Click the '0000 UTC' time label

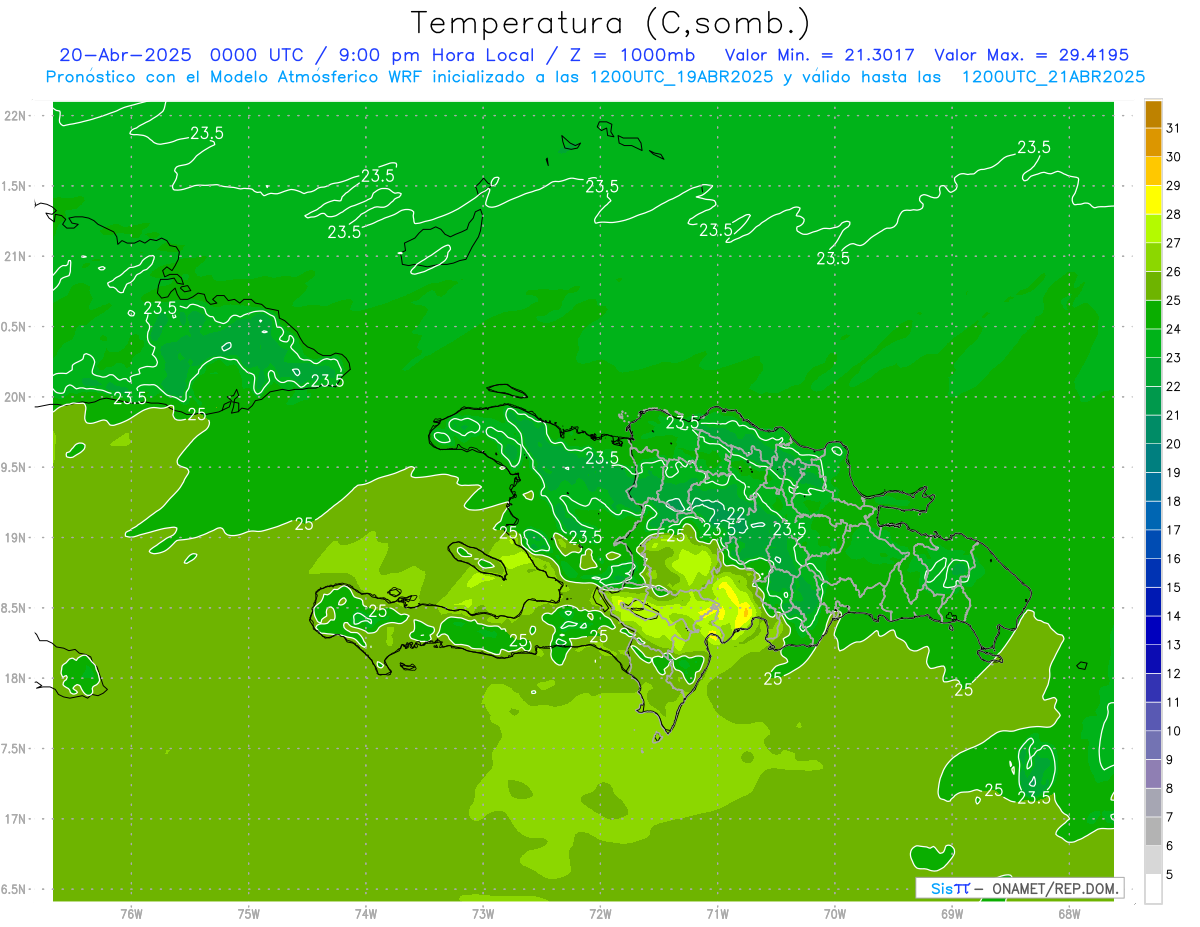point(259,55)
